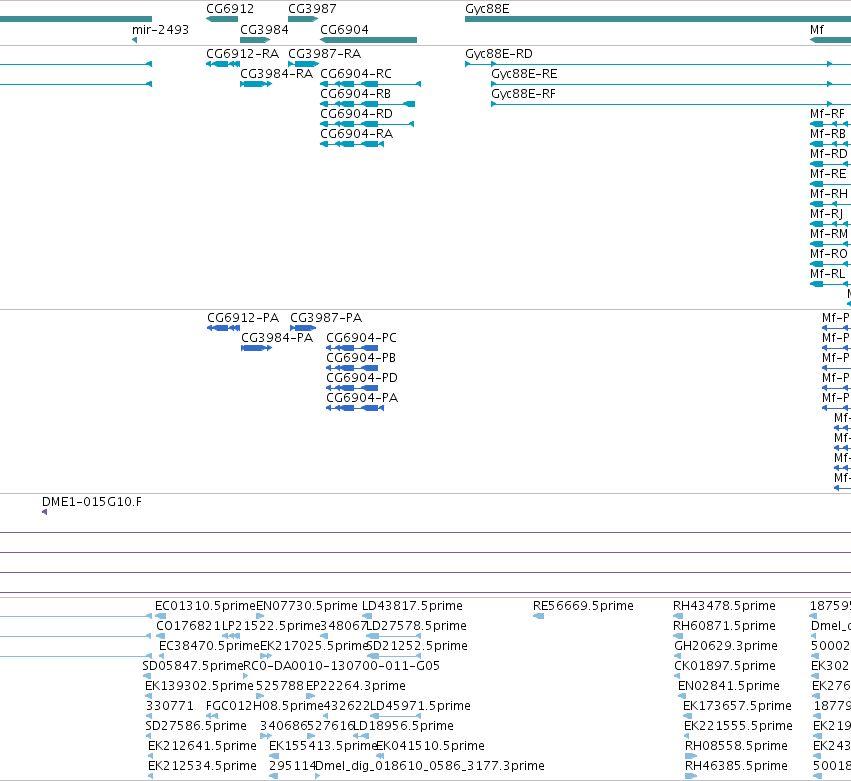Click EST EC01310.5prime
This screenshot has height=781, width=851.
[205, 606]
